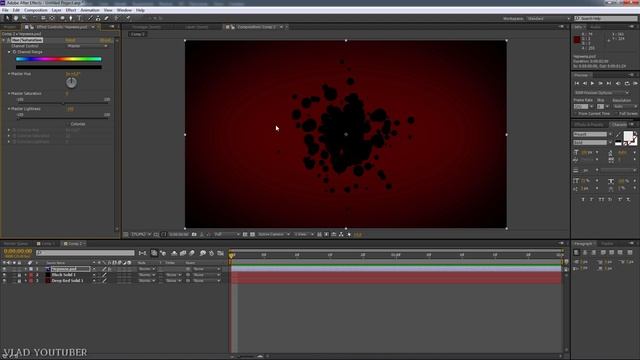Click the RAM preview button
The height and width of the screenshot is (360, 640).
tap(636, 83)
